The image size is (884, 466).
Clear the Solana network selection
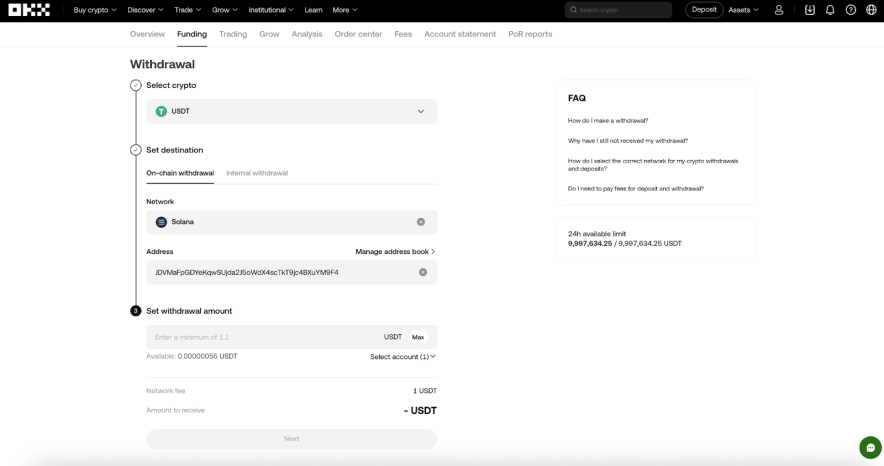tap(421, 222)
